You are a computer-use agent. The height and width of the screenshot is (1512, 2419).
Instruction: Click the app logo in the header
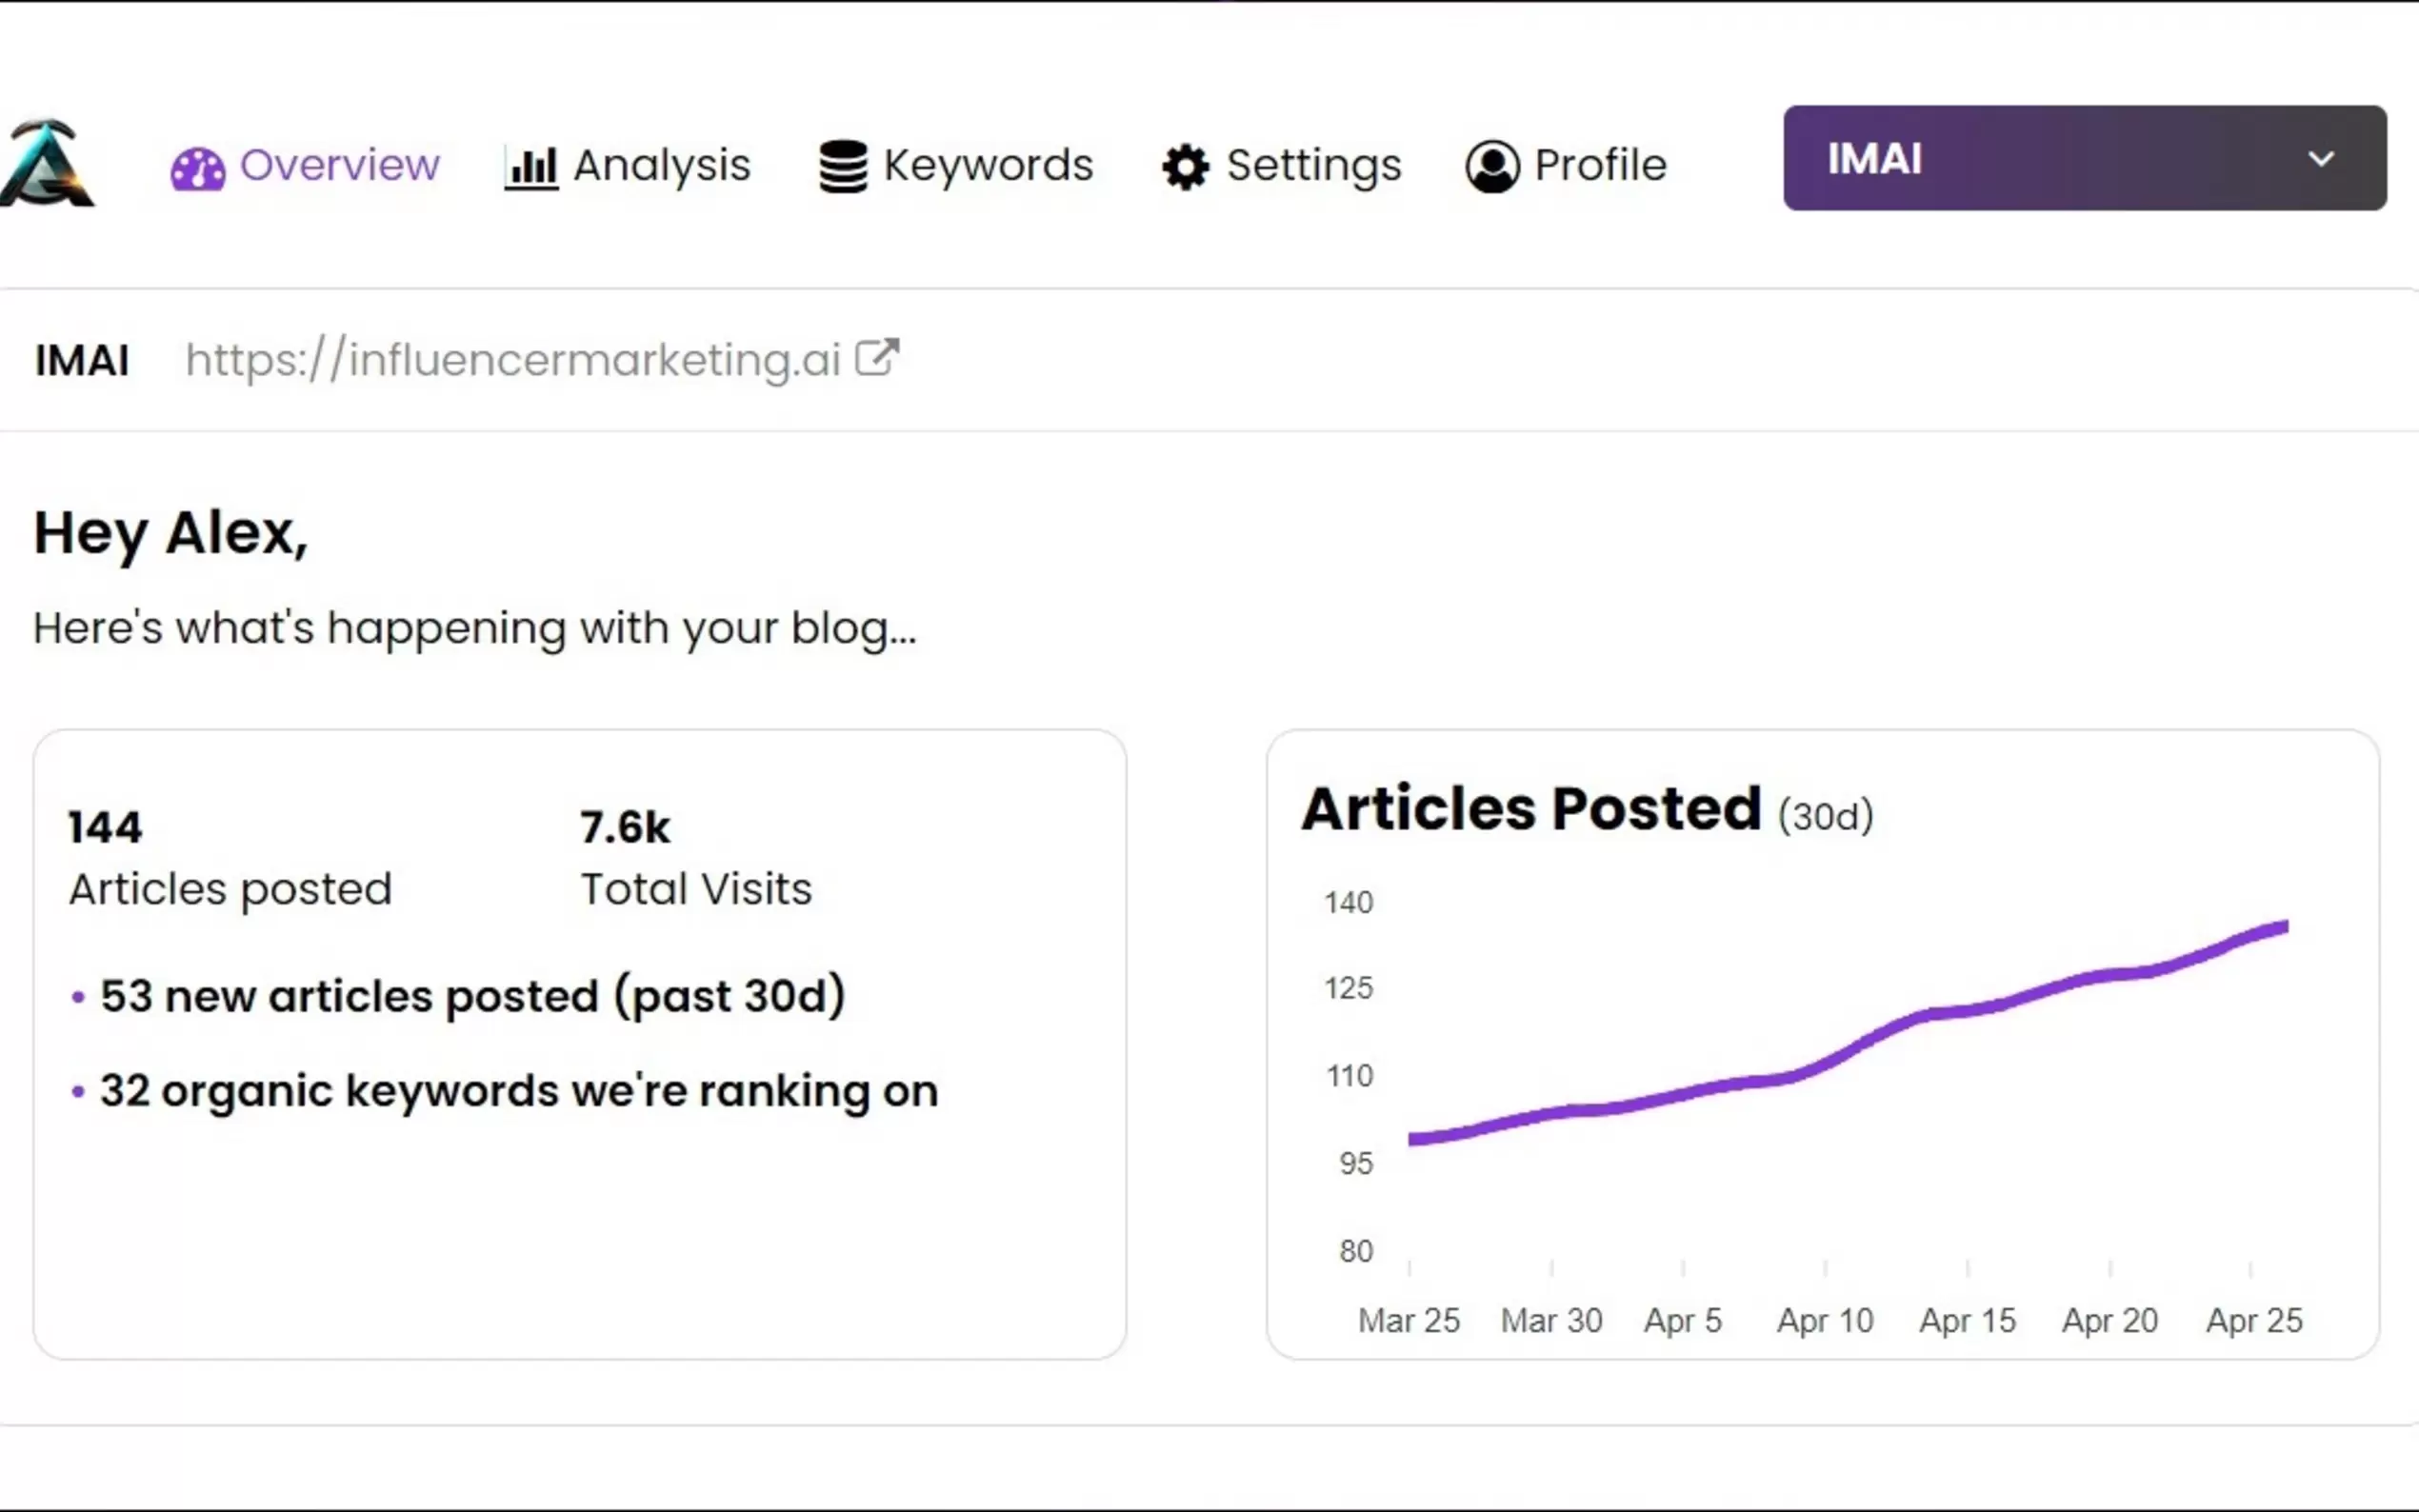[46, 164]
